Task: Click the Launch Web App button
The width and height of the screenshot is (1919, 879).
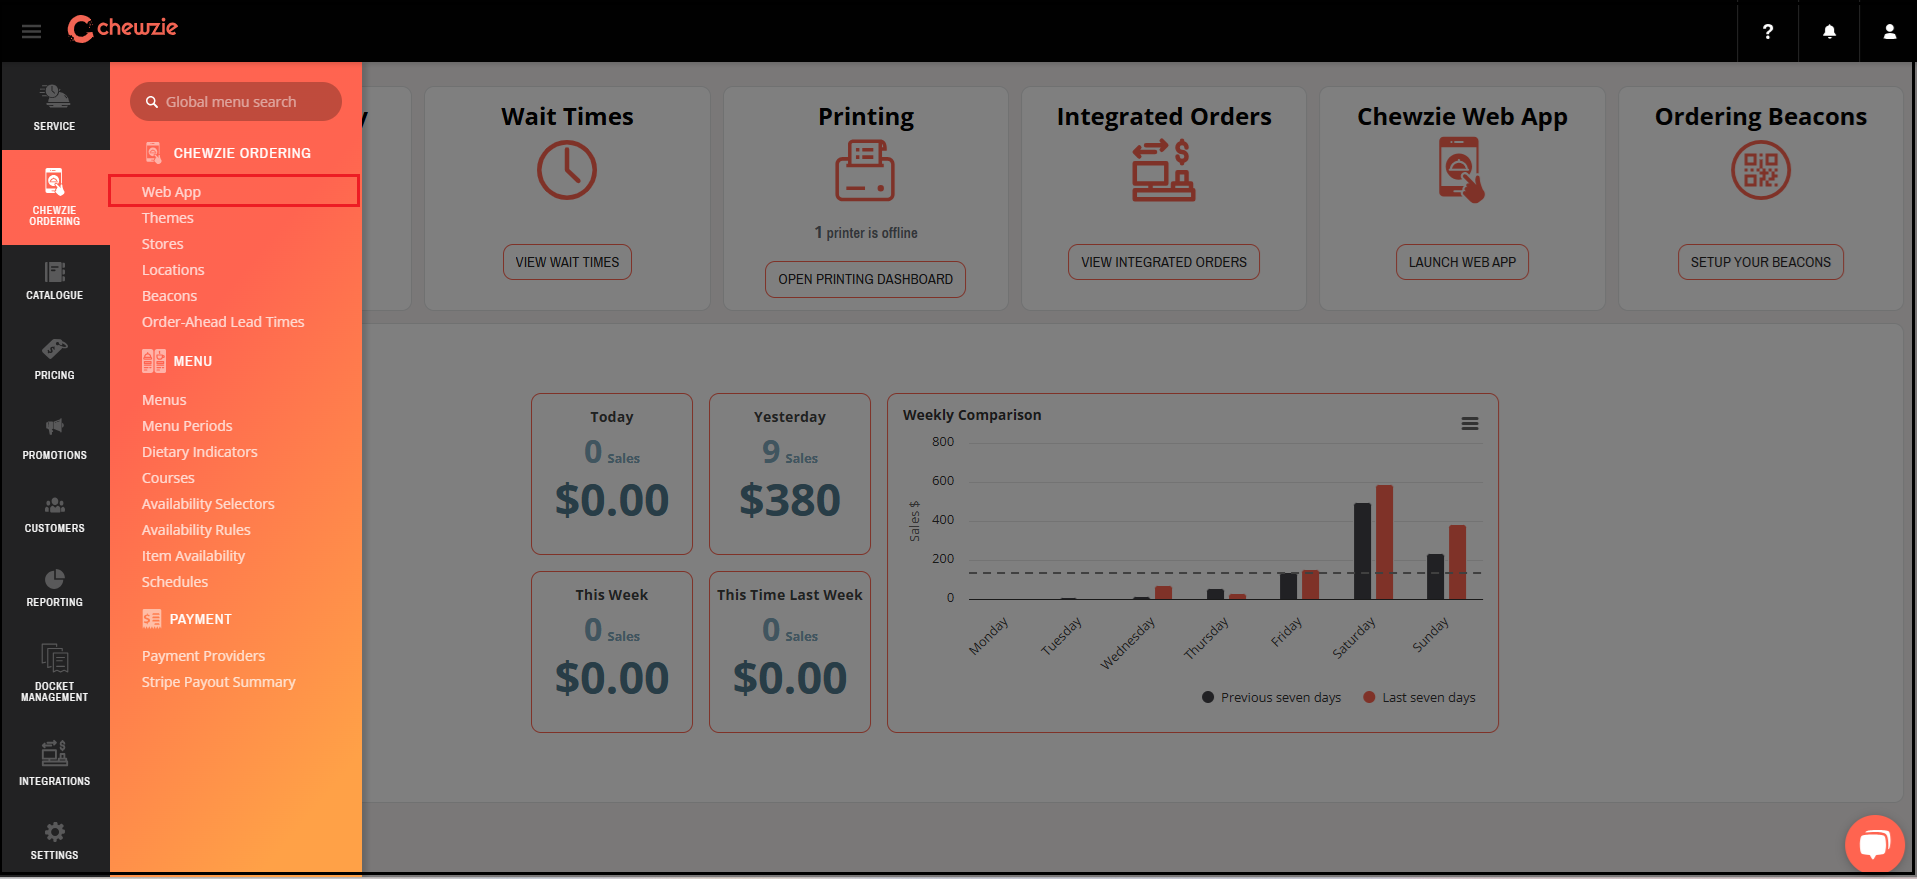Action: coord(1462,262)
